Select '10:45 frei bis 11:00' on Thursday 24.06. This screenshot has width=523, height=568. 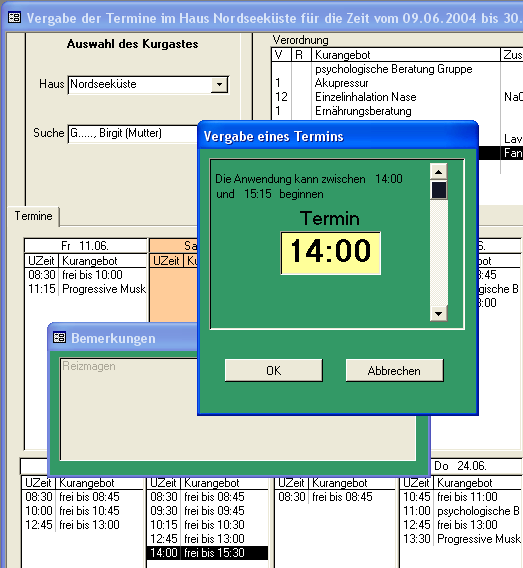tap(461, 497)
